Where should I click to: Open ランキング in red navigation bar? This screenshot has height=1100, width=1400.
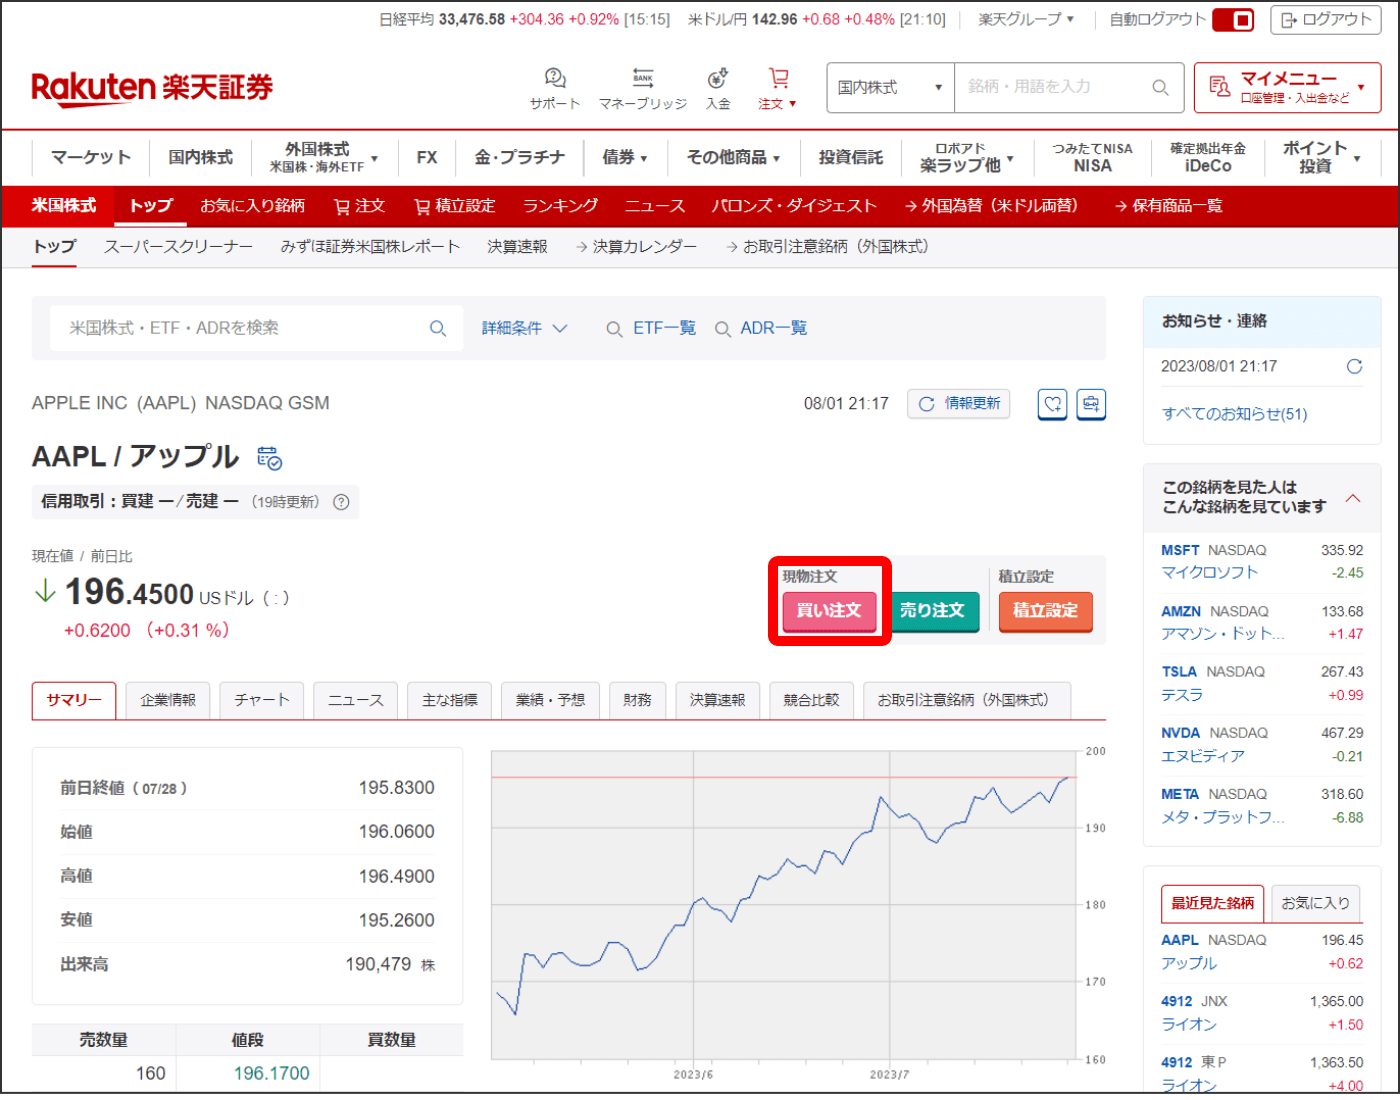(x=560, y=206)
